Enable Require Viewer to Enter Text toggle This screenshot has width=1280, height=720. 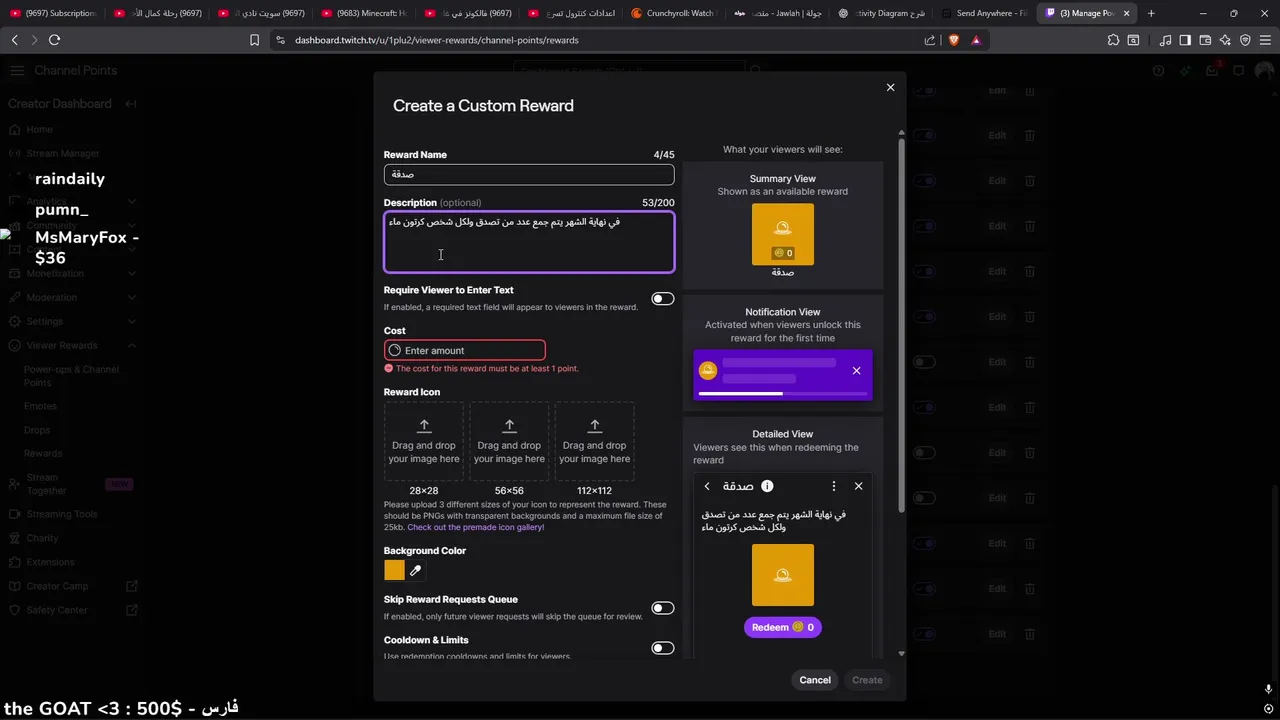tap(662, 298)
